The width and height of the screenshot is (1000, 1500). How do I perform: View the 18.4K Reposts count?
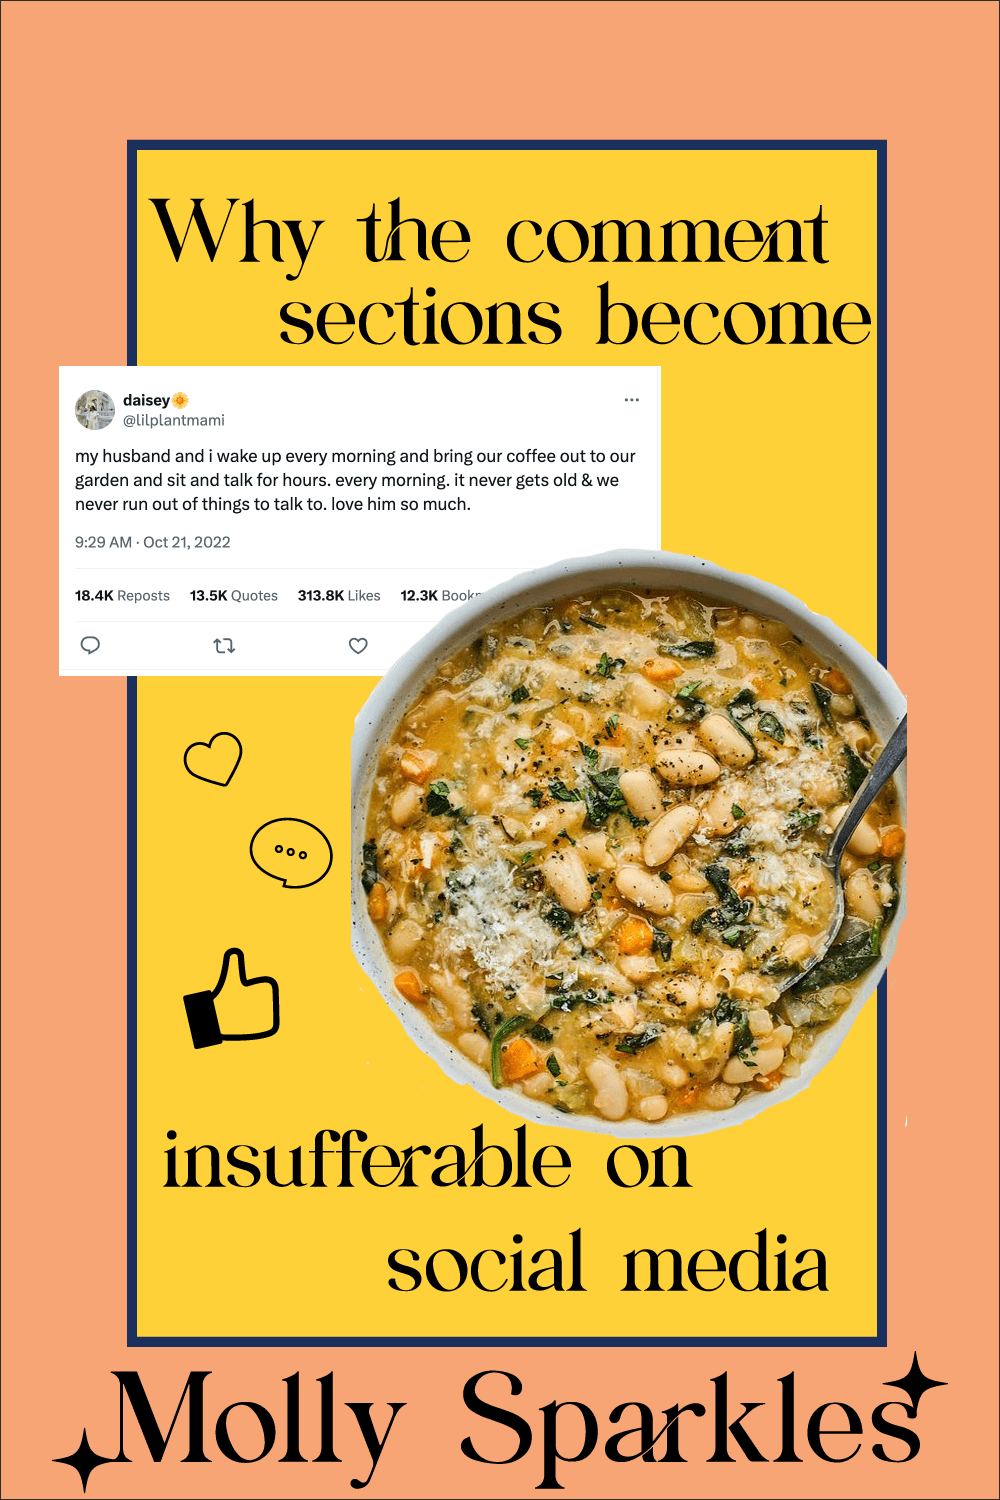click(122, 596)
